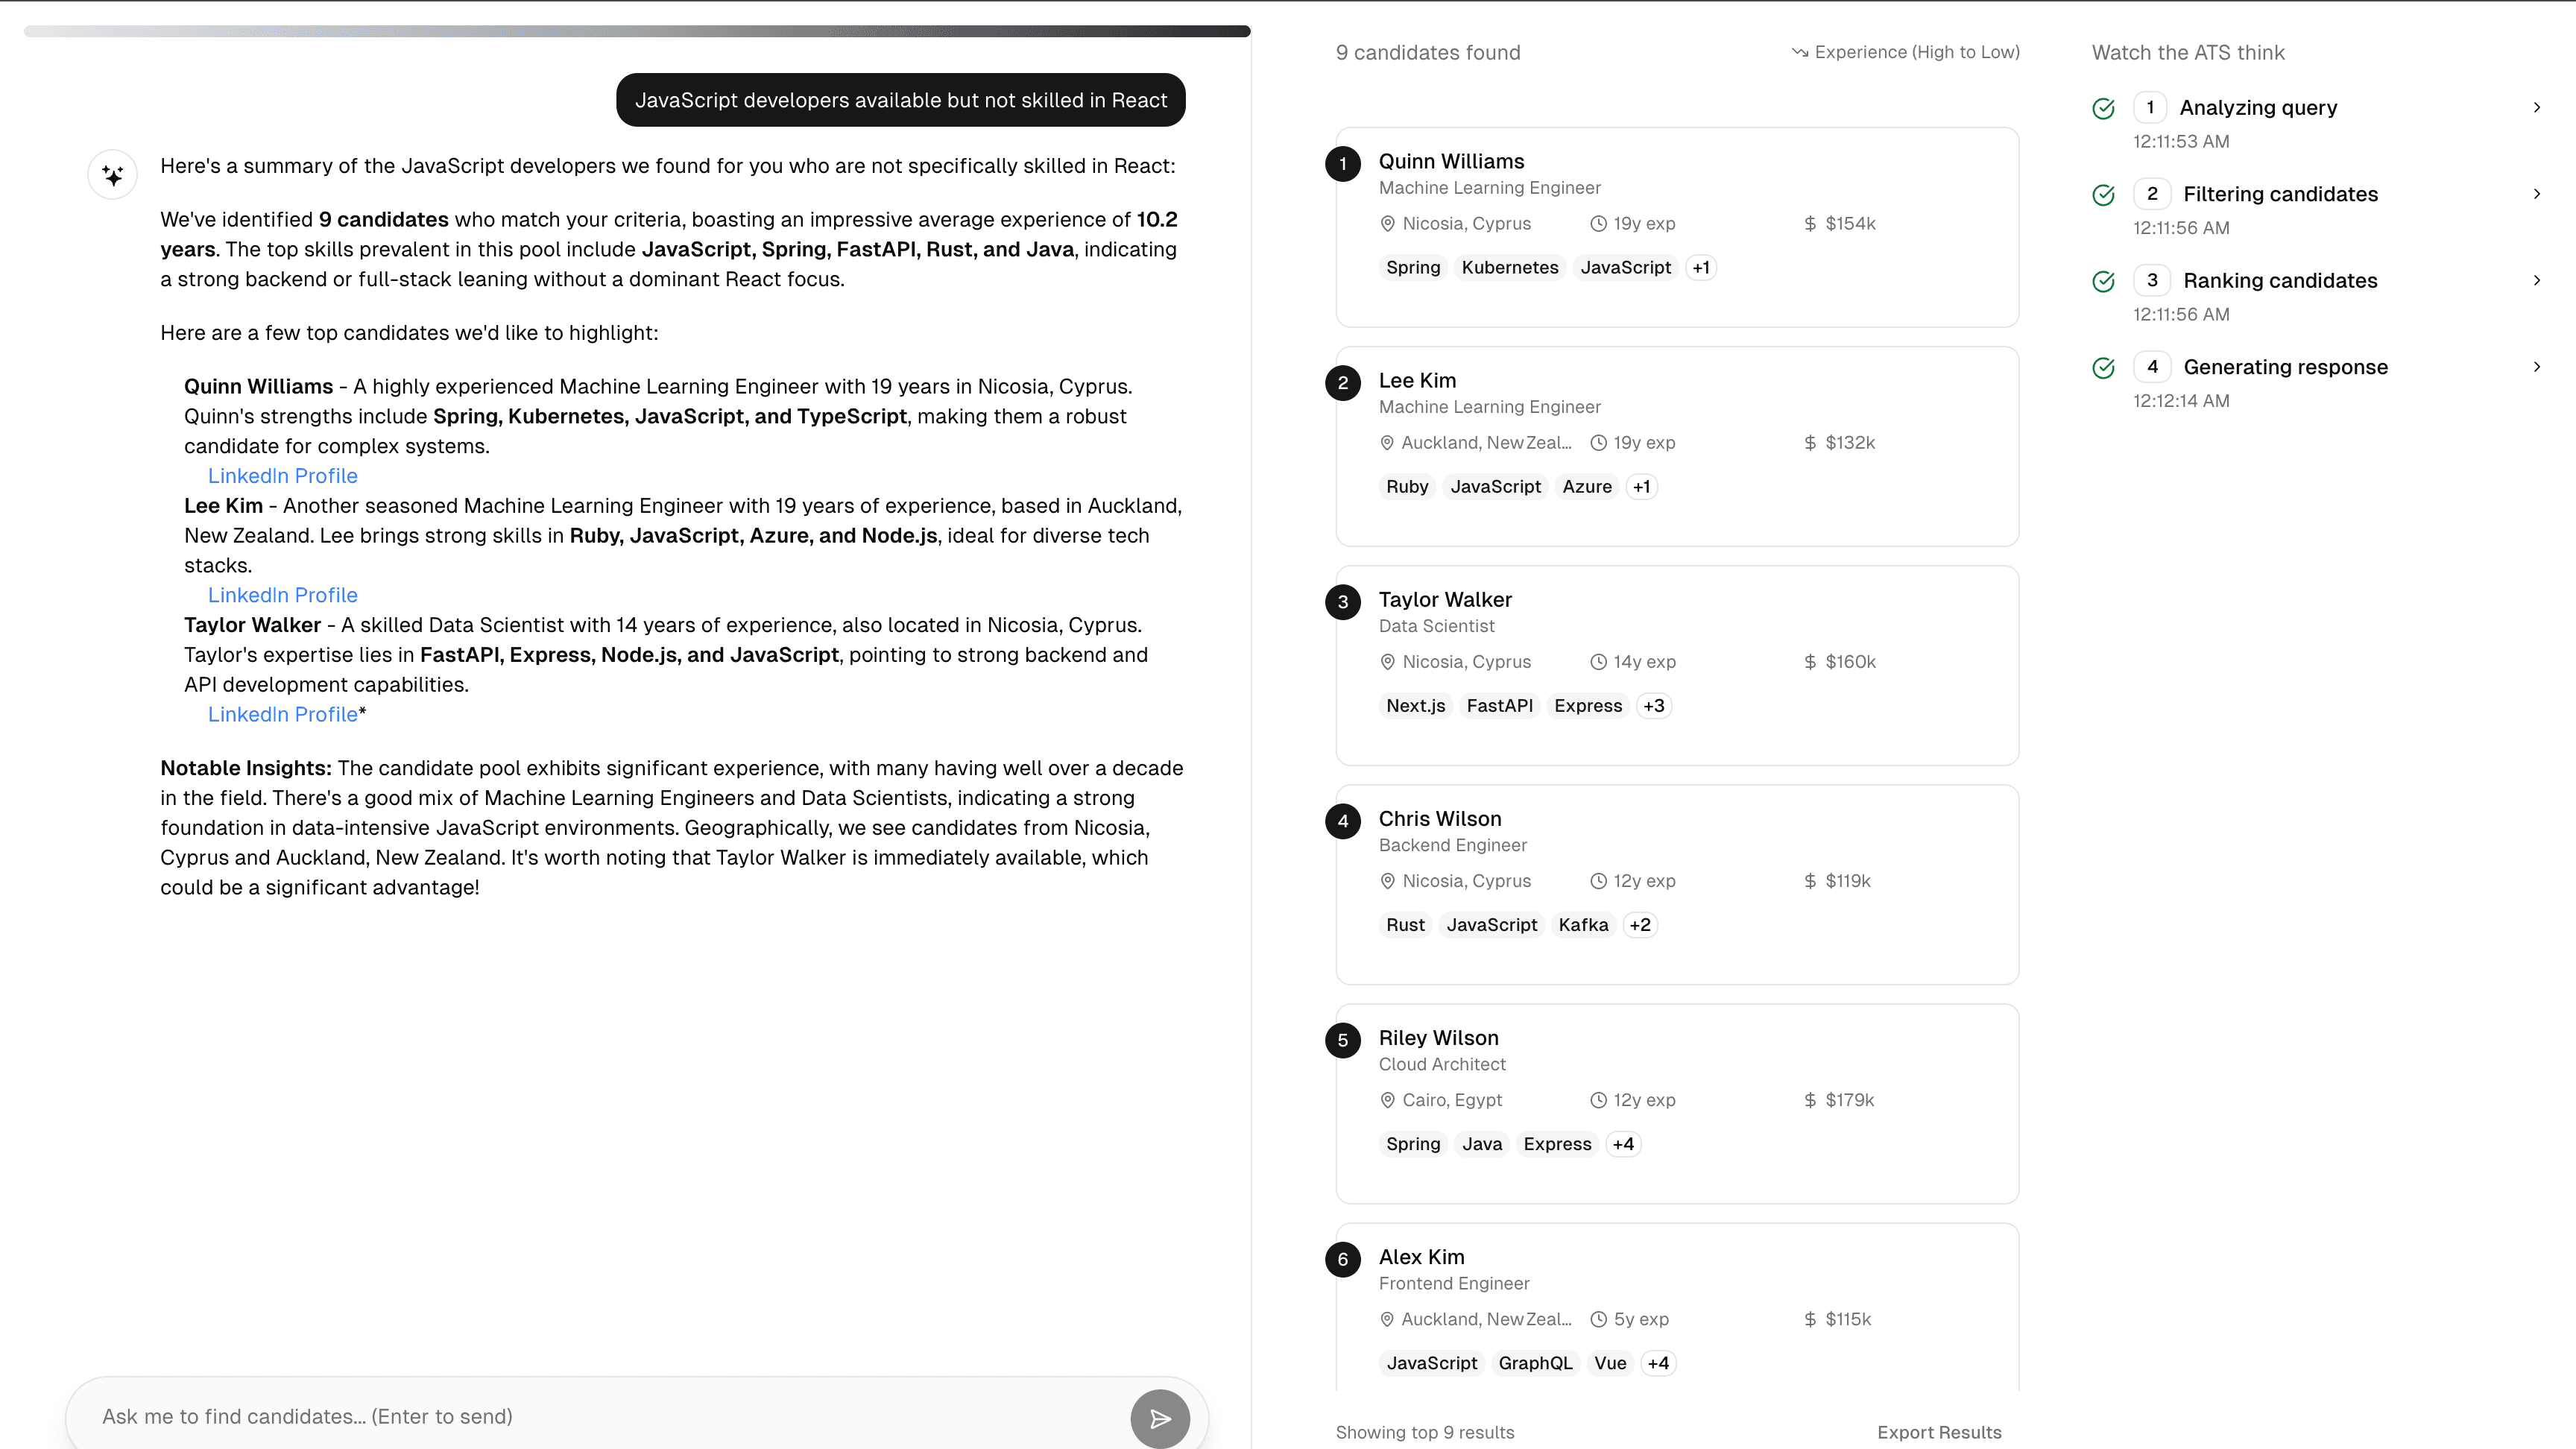2576x1449 pixels.
Task: Select the Kubernetes skill tag on Quinn's card
Action: (1510, 268)
